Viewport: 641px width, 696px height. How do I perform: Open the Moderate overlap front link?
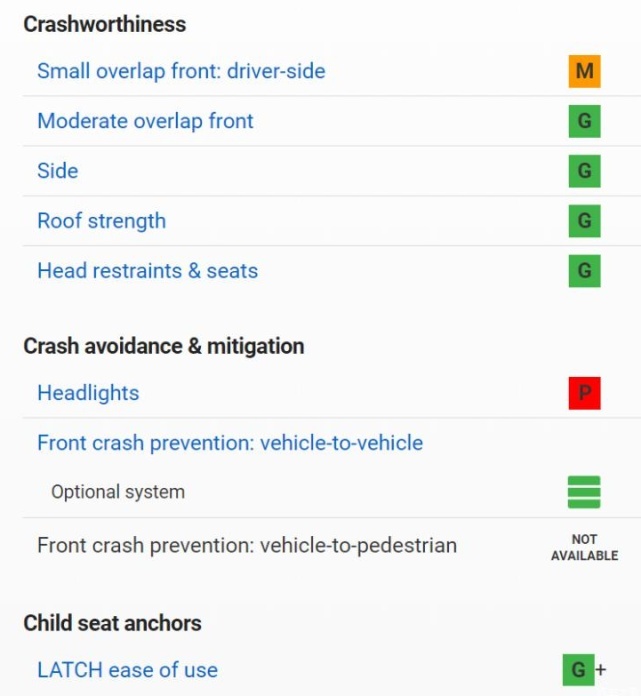click(x=145, y=121)
